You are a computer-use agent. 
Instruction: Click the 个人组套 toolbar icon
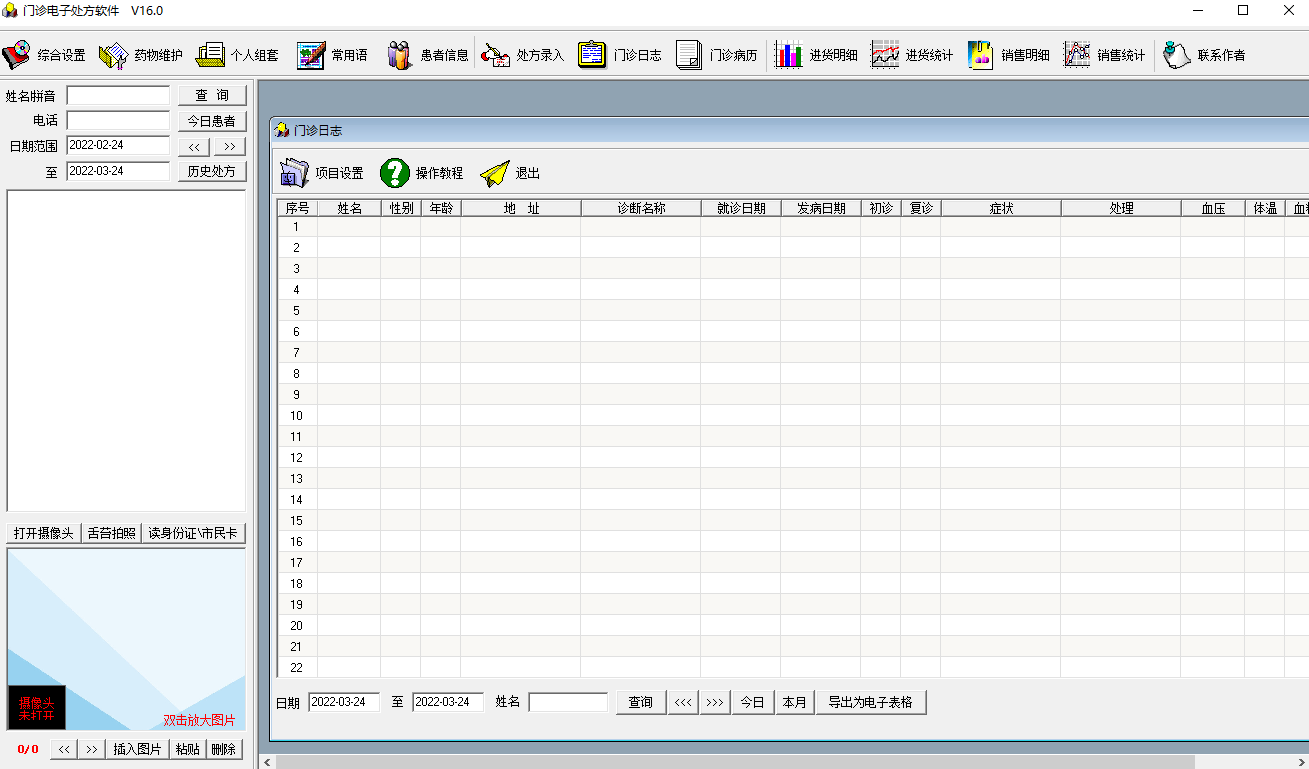coord(210,55)
